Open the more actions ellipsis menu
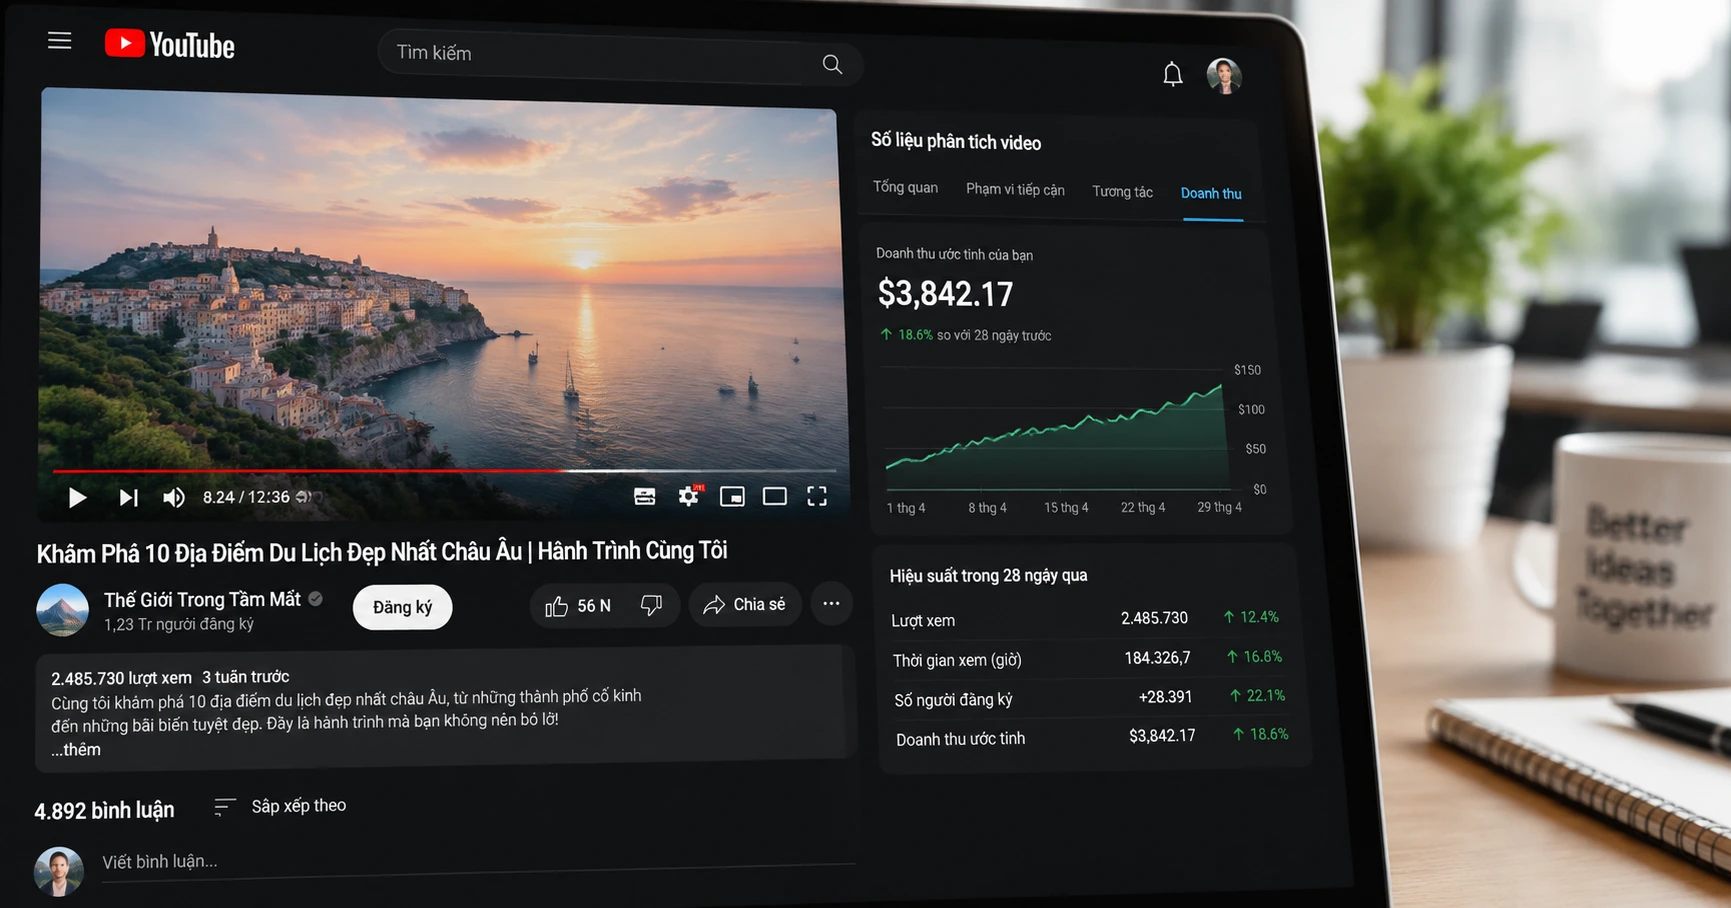 tap(831, 604)
